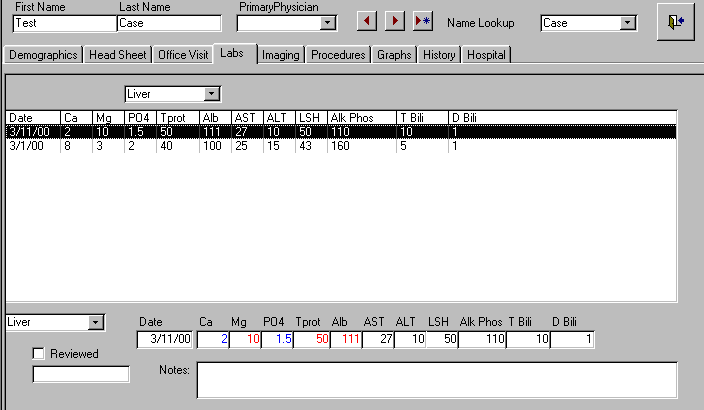Expand the Name Lookup combo box

628,23
